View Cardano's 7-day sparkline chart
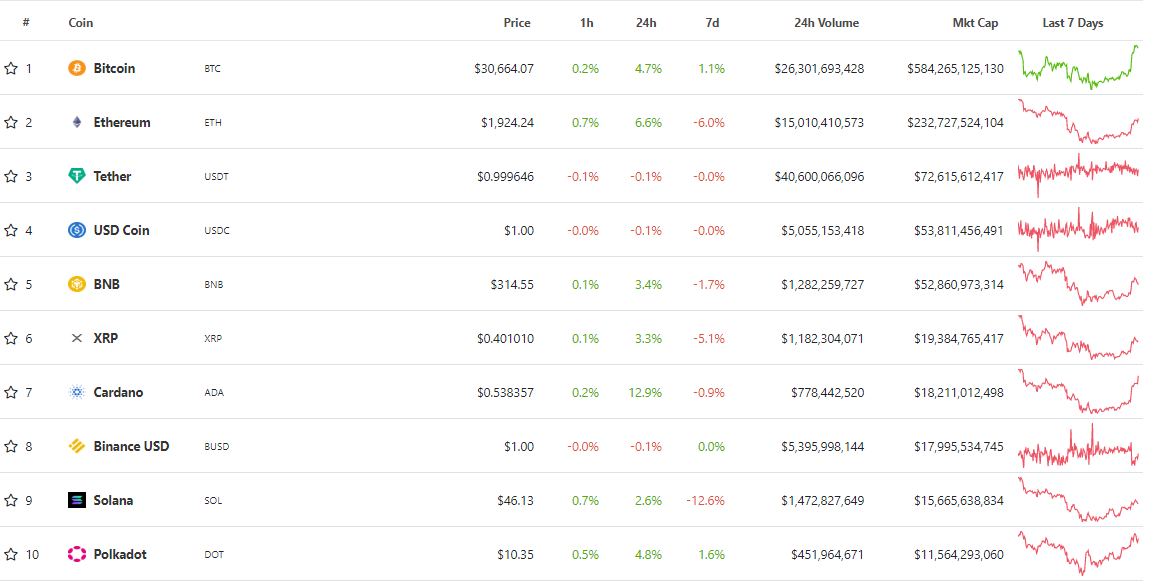 tap(1078, 391)
